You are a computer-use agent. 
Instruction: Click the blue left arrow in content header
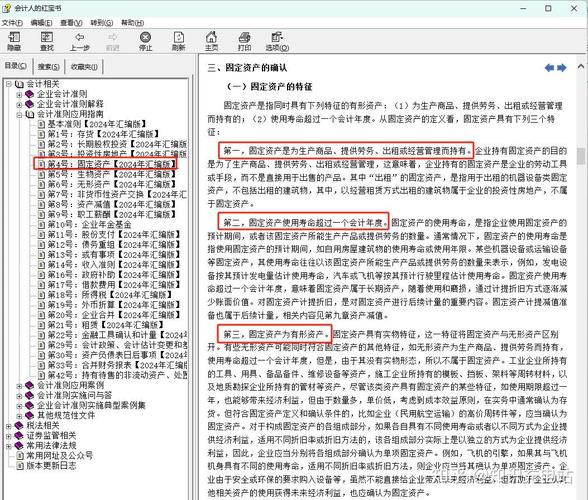549,68
